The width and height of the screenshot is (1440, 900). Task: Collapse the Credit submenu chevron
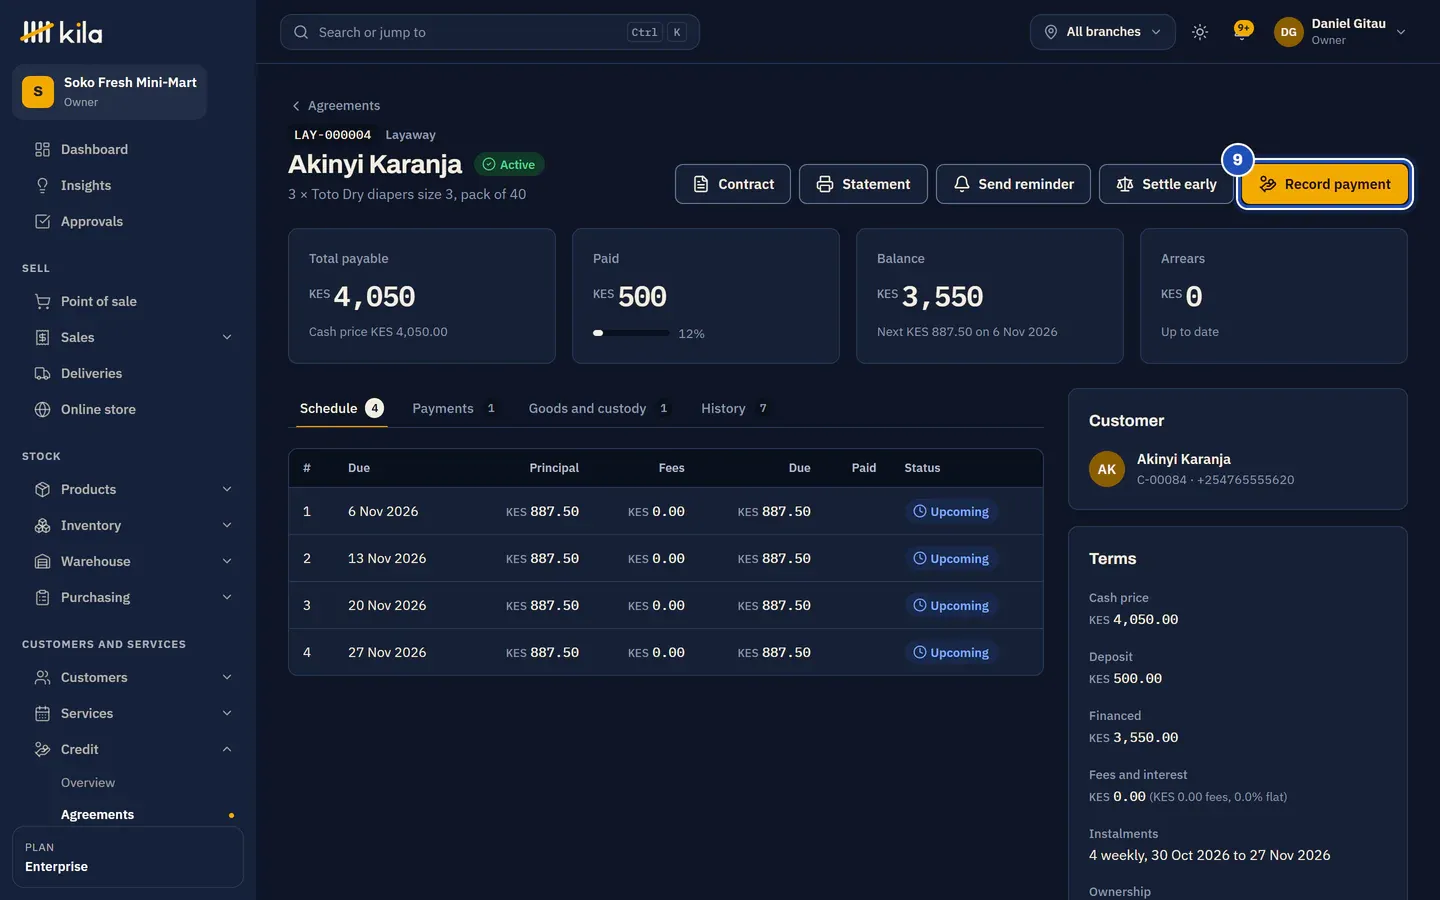(x=227, y=749)
